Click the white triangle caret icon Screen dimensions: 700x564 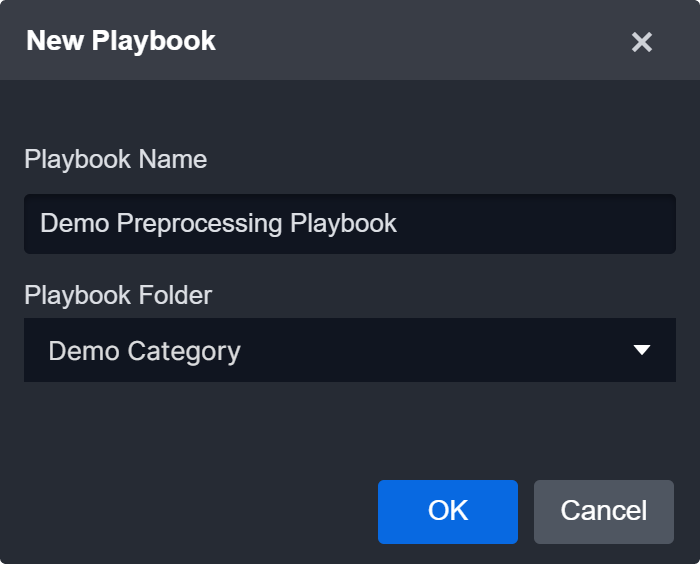click(x=642, y=350)
